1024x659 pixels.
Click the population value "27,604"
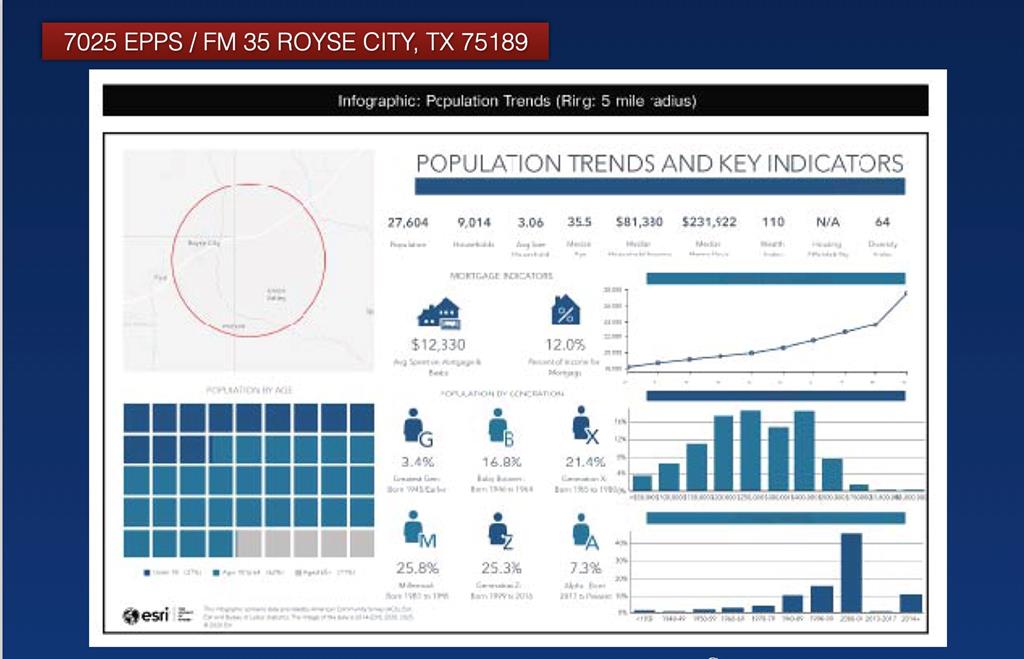coord(408,223)
